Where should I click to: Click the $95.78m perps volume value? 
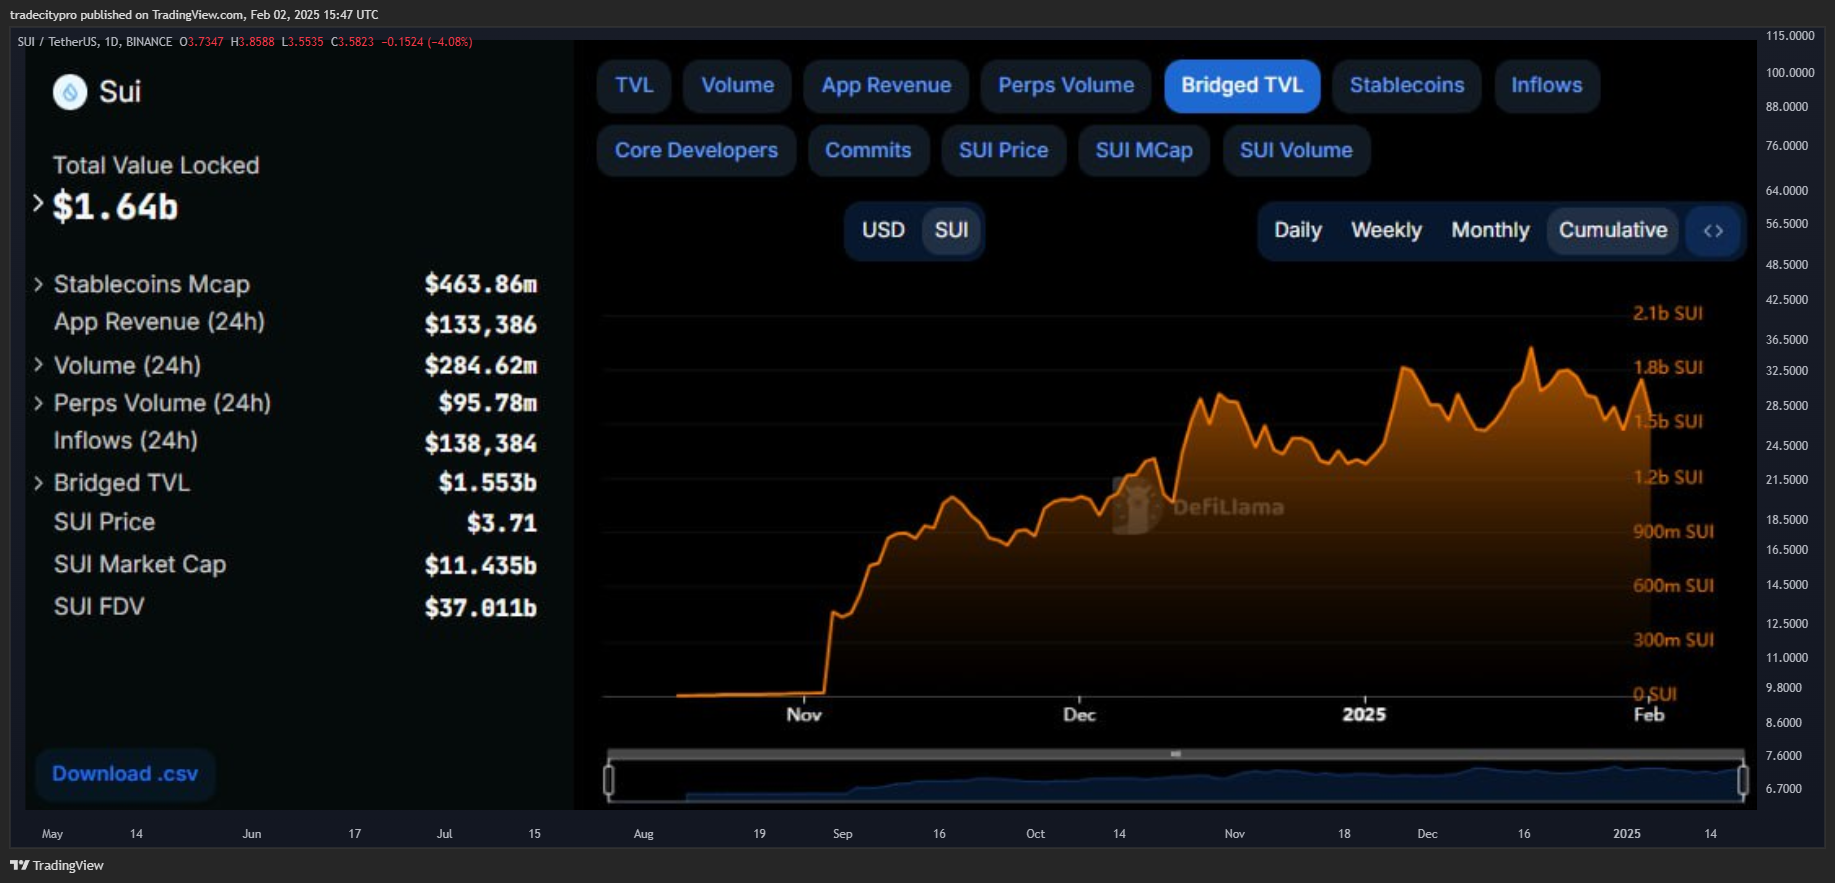click(x=488, y=403)
